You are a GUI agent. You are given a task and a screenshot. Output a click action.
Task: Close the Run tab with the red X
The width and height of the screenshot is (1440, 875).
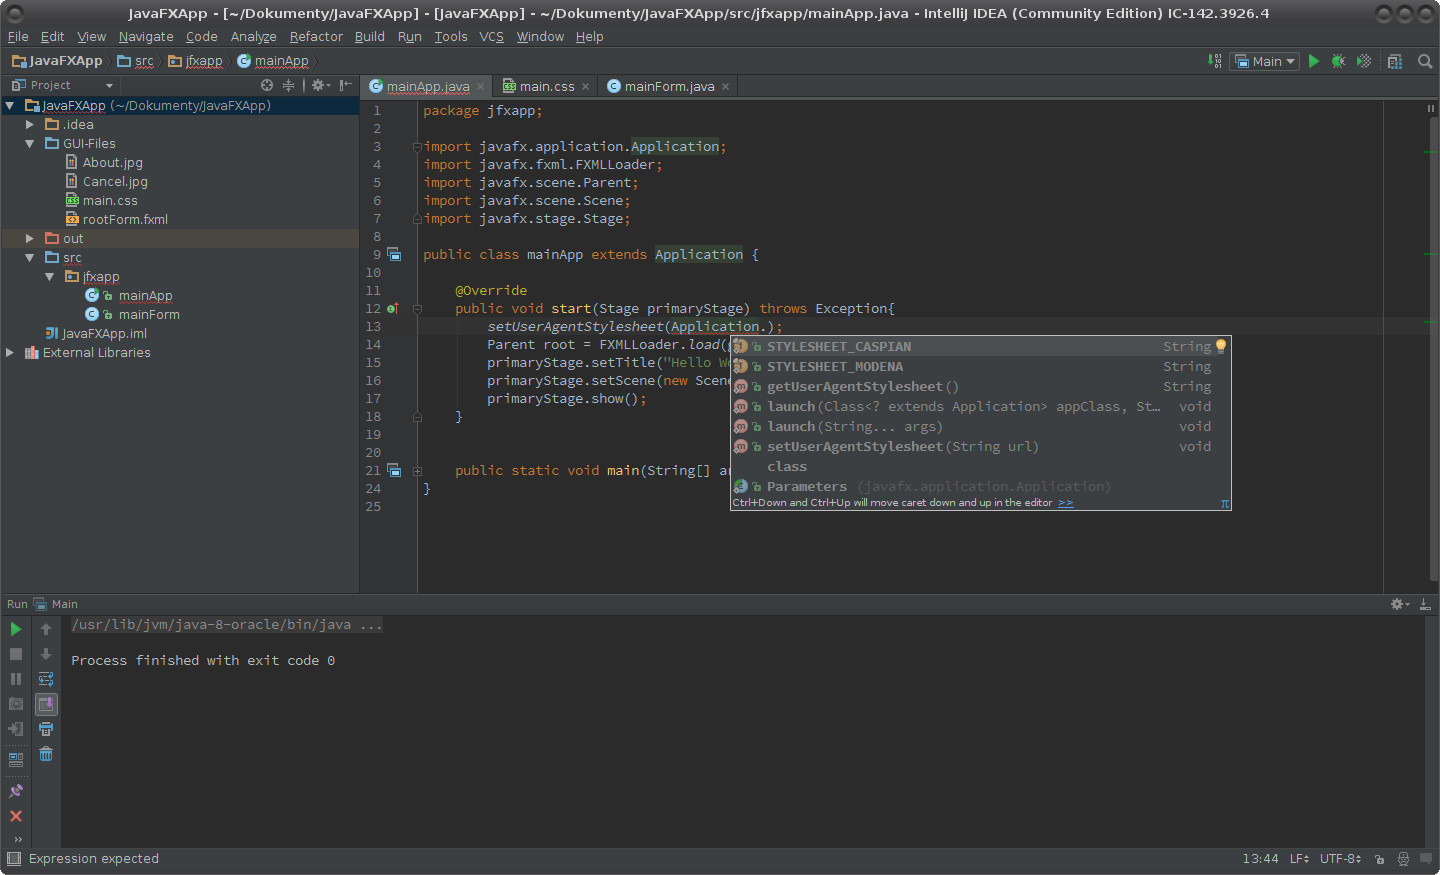pos(16,816)
